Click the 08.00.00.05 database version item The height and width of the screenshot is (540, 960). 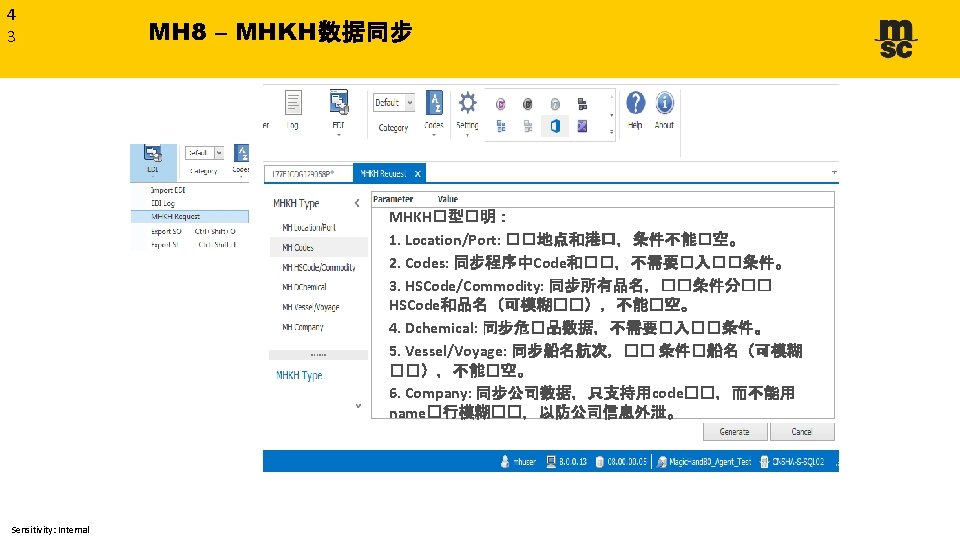(x=621, y=462)
